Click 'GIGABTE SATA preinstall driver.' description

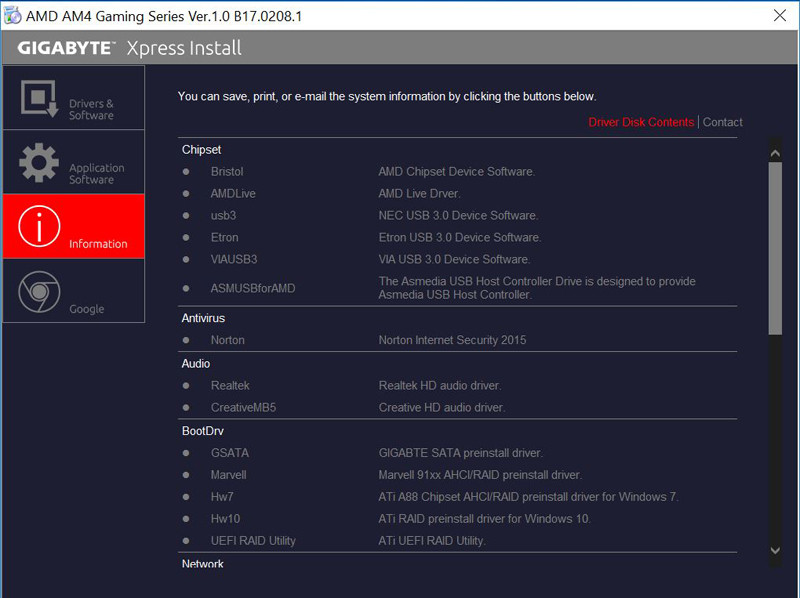tap(461, 453)
